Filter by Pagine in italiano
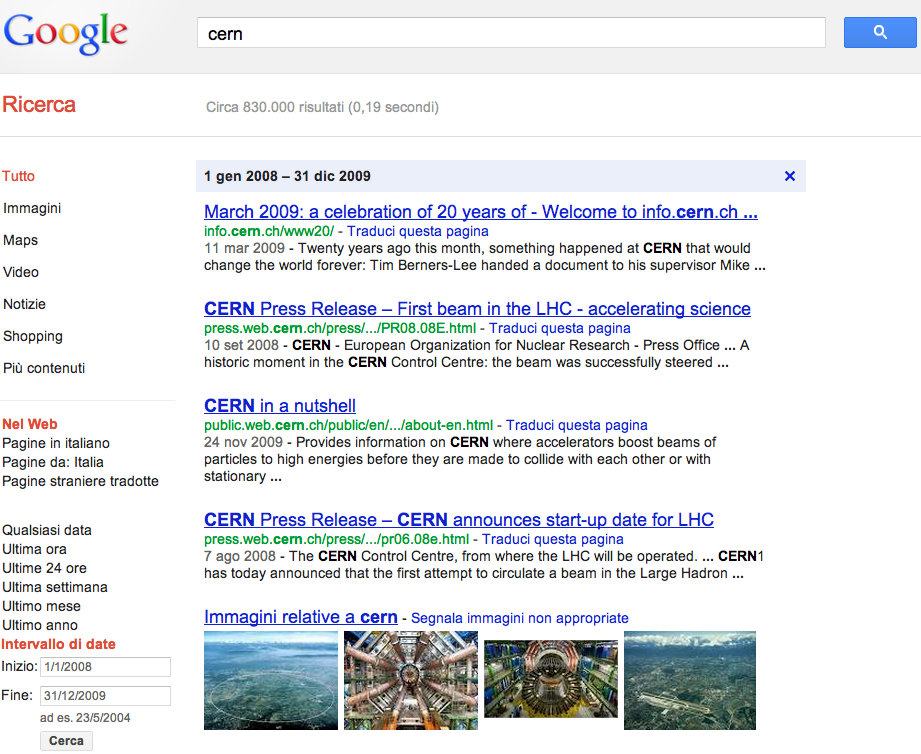 point(56,443)
